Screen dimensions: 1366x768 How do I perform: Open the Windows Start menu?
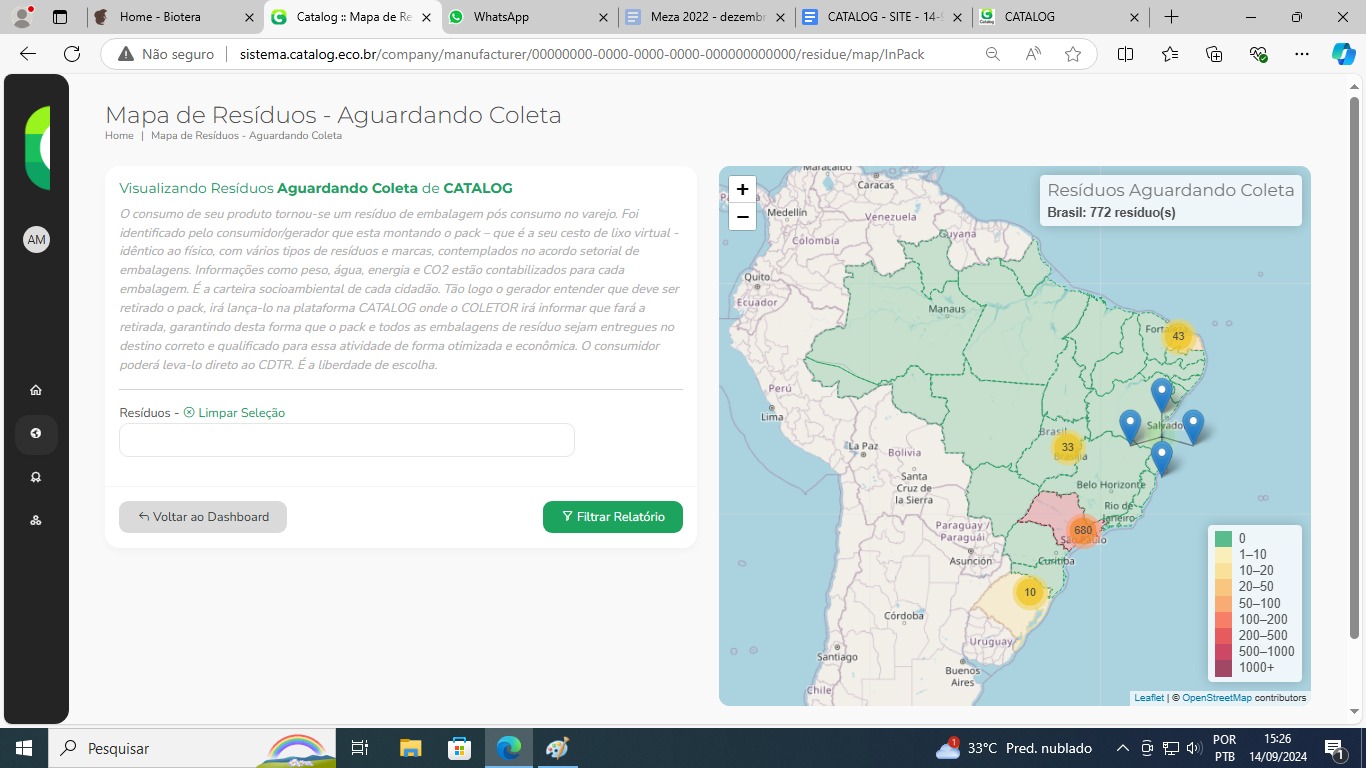23,748
